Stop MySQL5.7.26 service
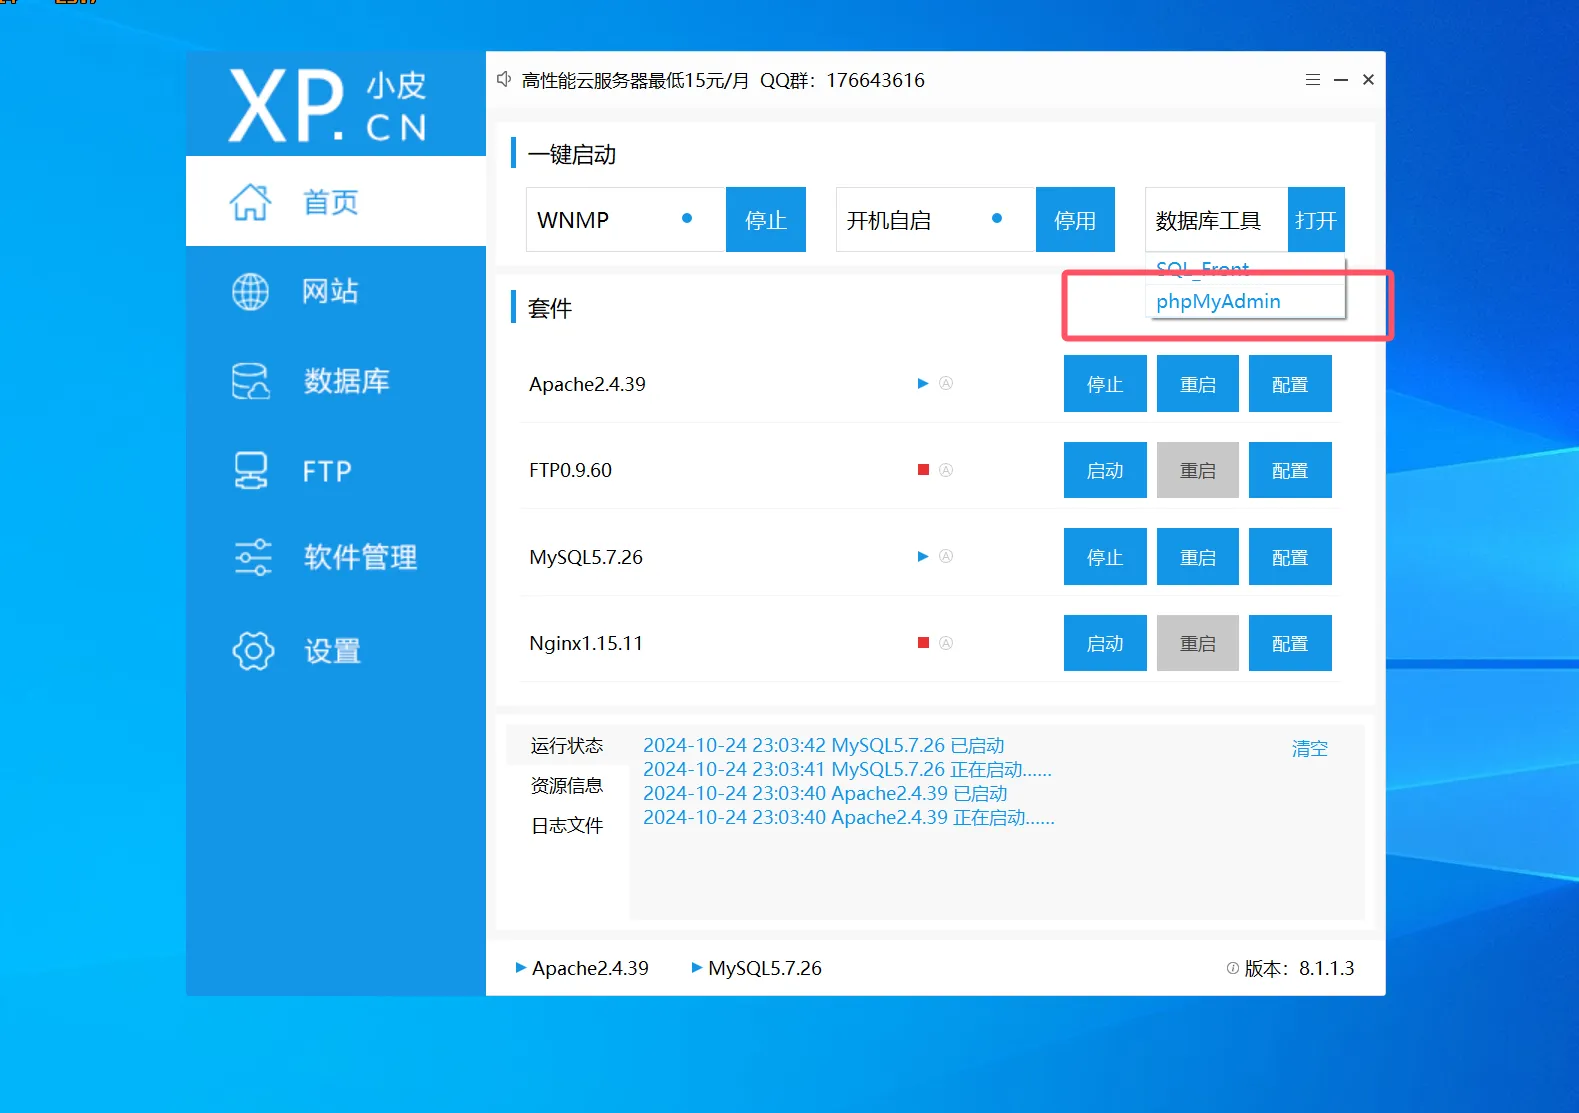Image resolution: width=1579 pixels, height=1113 pixels. [1105, 557]
